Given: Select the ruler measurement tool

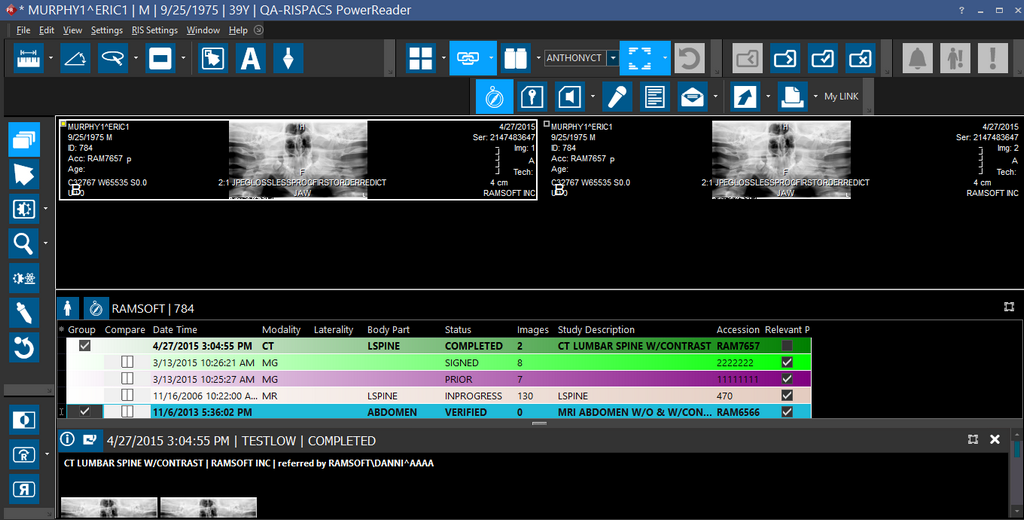Looking at the screenshot, I should point(27,59).
